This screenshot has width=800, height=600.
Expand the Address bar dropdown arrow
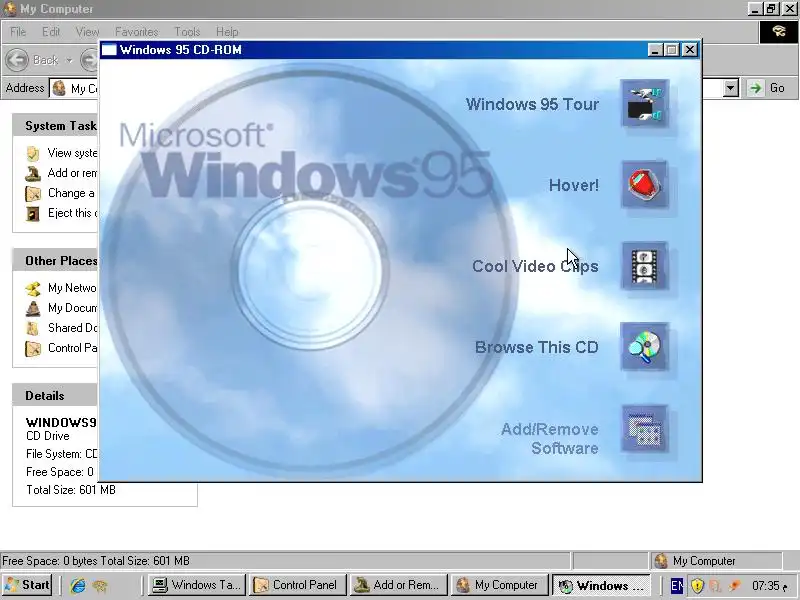(731, 88)
